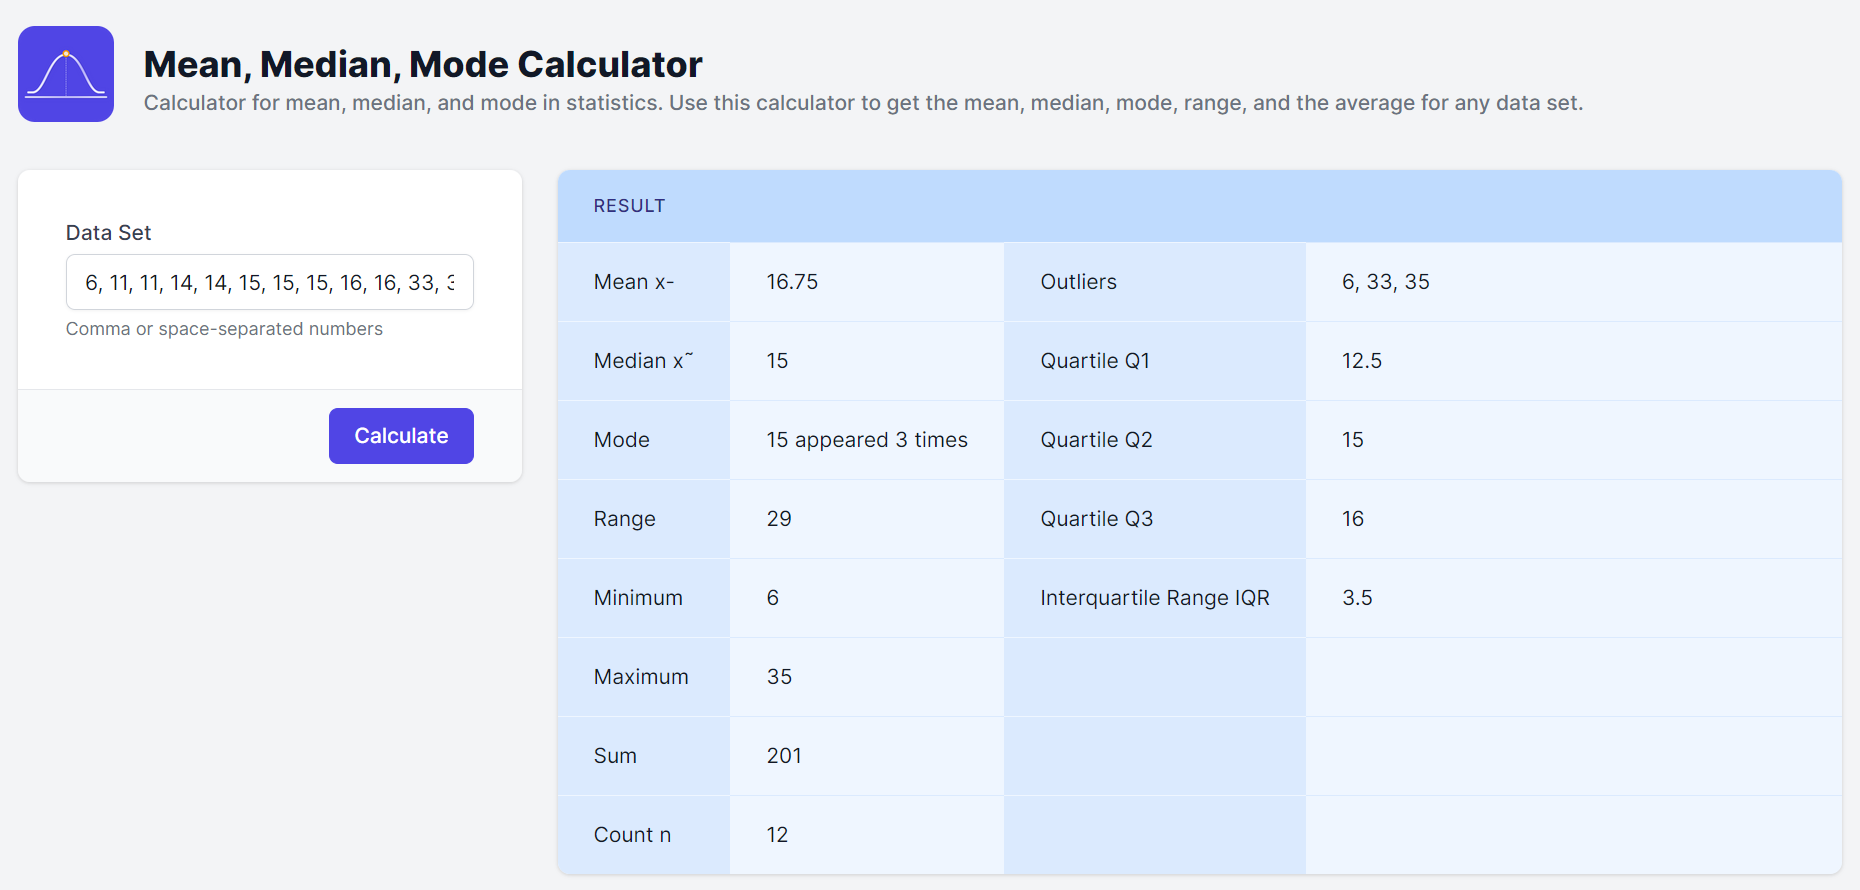Click the bell curve calculator logo icon
The image size is (1860, 890).
pos(66,74)
